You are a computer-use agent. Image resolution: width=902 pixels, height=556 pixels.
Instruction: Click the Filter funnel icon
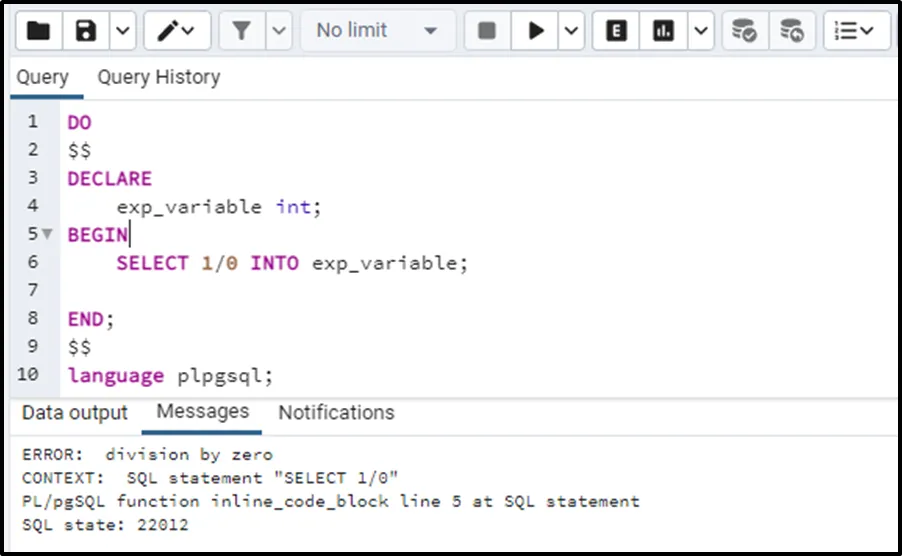pyautogui.click(x=241, y=31)
